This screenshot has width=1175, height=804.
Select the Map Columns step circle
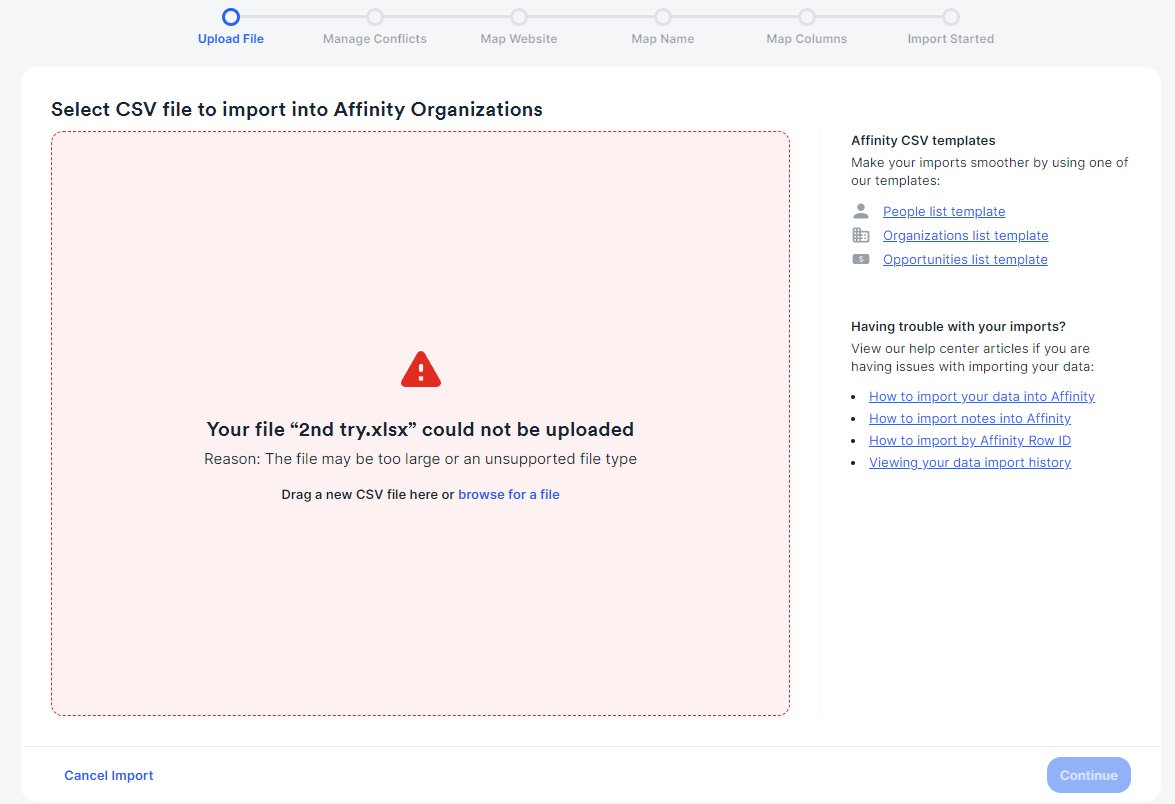point(806,16)
